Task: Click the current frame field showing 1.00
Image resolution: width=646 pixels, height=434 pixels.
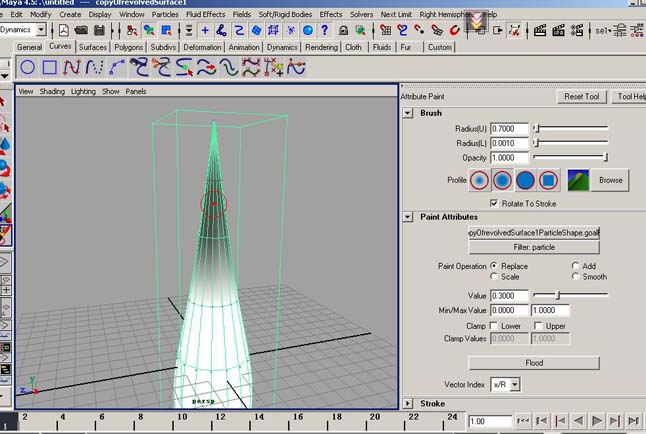Action: pyautogui.click(x=490, y=421)
